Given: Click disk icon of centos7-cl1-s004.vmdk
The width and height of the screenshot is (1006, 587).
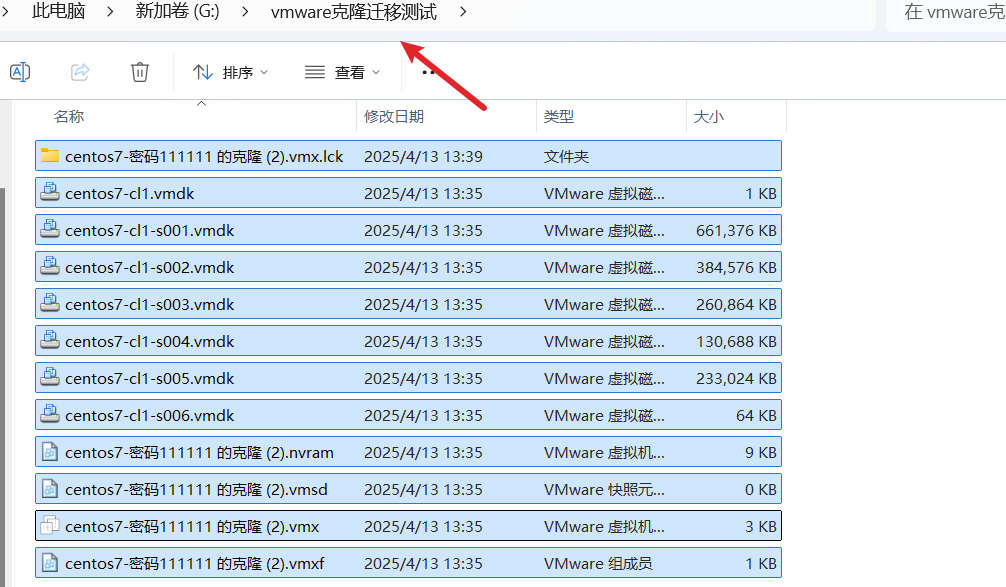Looking at the screenshot, I should pyautogui.click(x=49, y=340).
